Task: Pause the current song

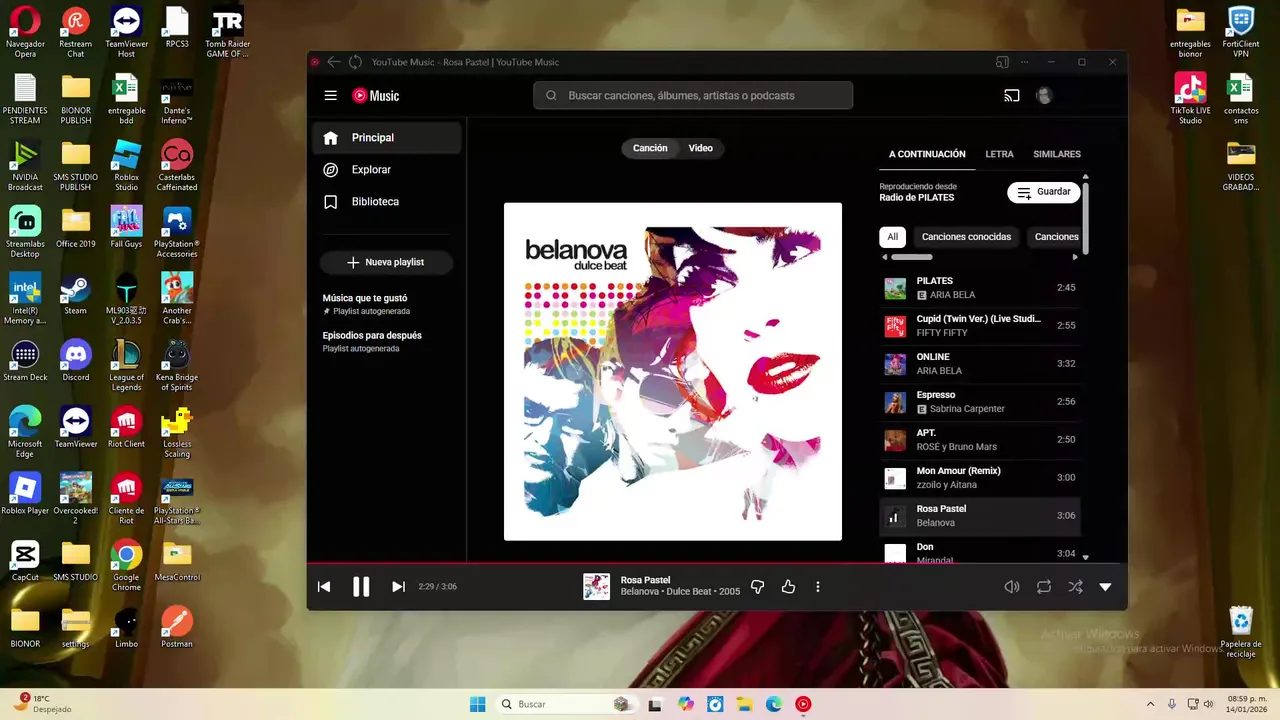Action: [x=361, y=587]
